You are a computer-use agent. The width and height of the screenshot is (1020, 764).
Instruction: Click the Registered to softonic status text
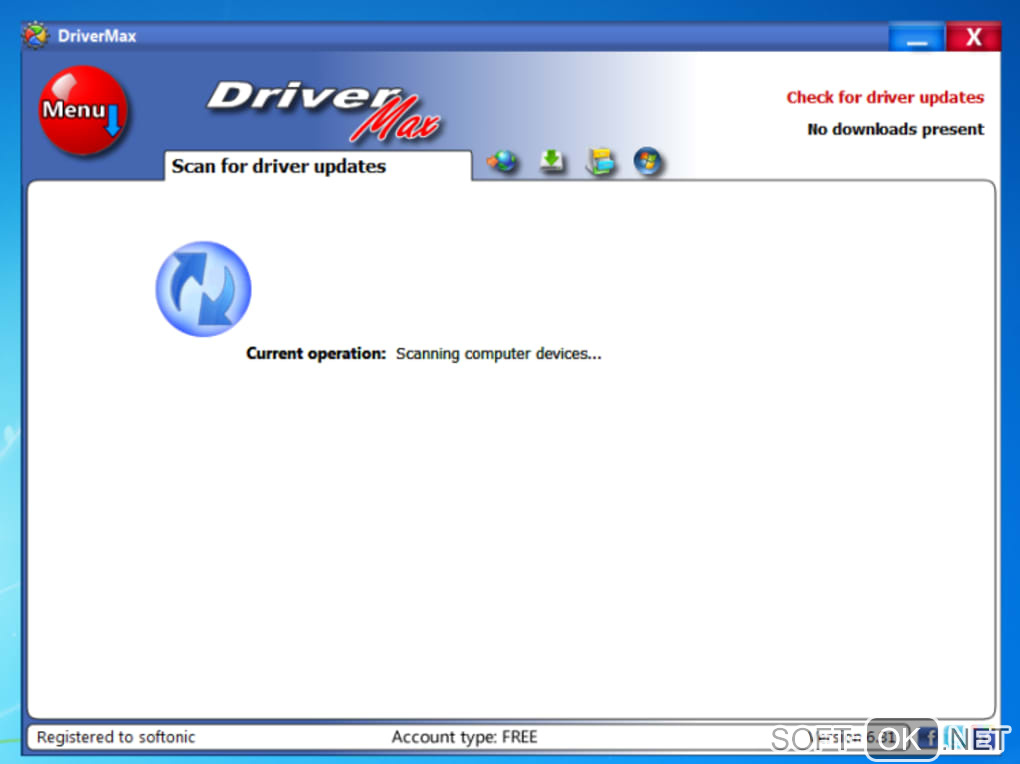pyautogui.click(x=116, y=737)
